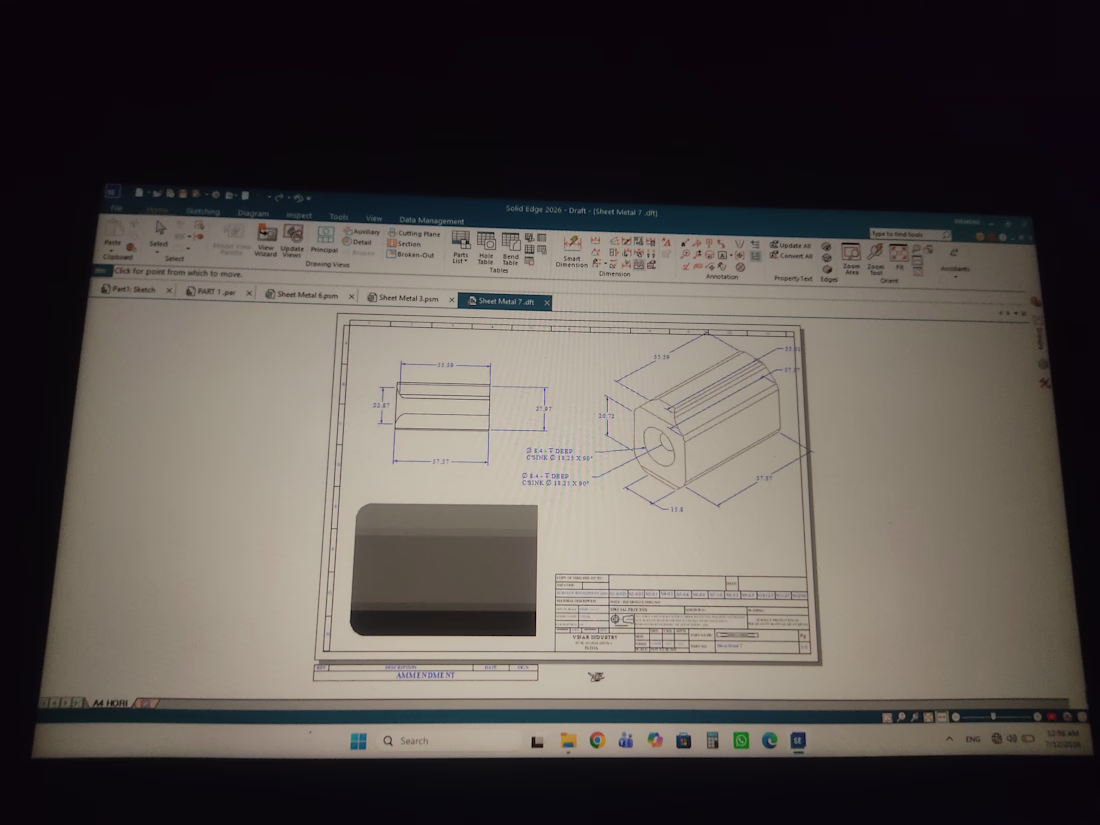Open quick access toolbar customize arrow
1100x825 pixels.
[x=308, y=199]
